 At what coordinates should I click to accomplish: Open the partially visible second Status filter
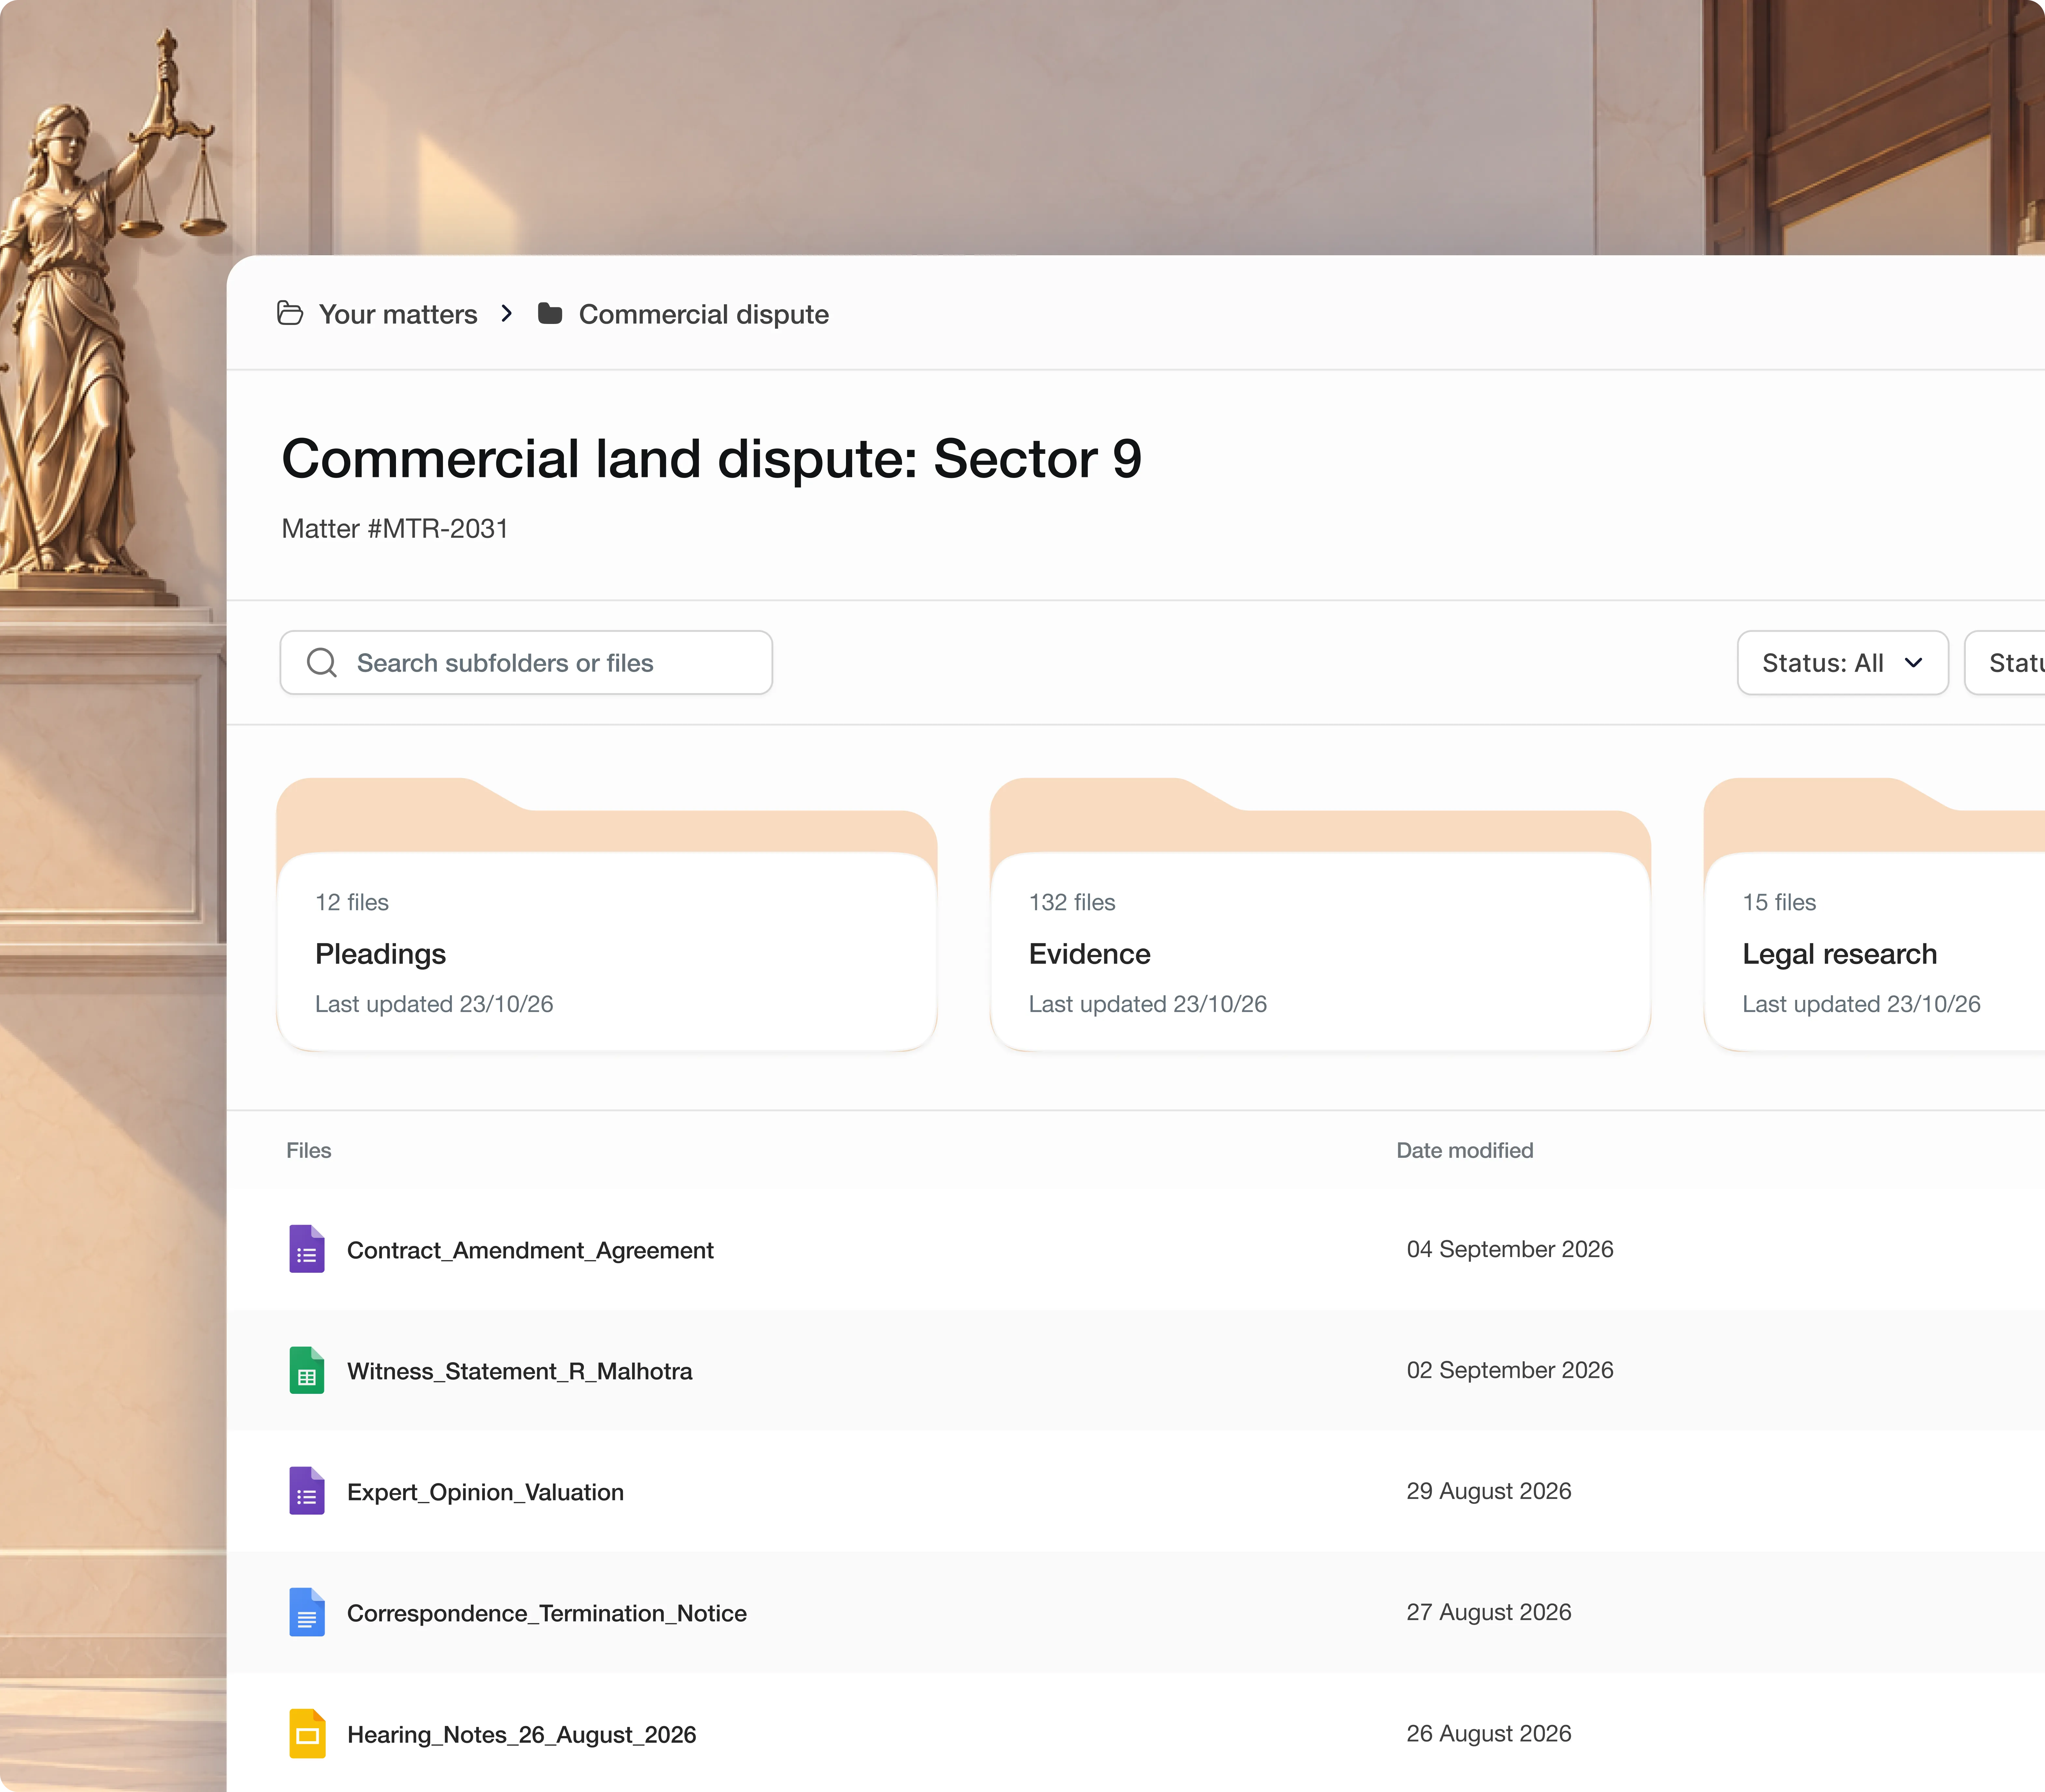2005,663
